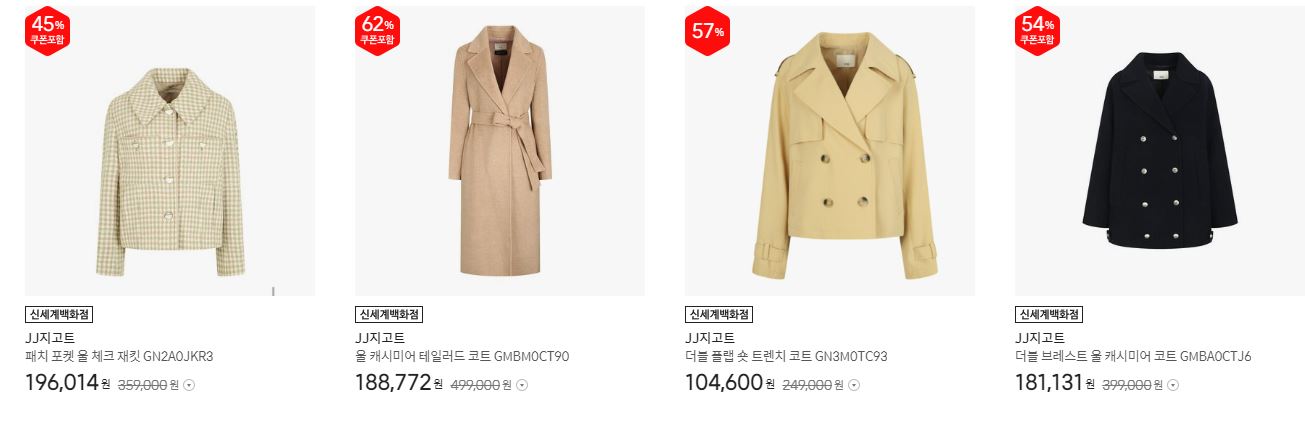The height and width of the screenshot is (424, 1305).
Task: Expand price details for 188,772원 coat
Action: point(521,385)
